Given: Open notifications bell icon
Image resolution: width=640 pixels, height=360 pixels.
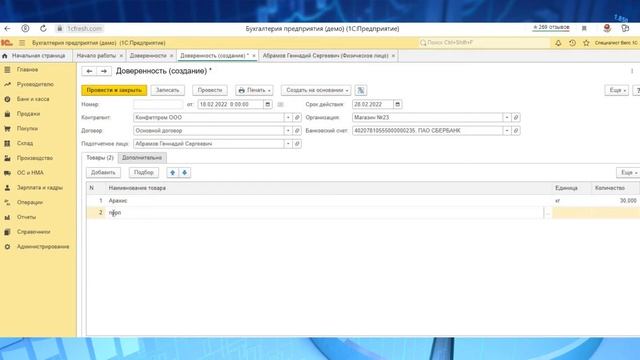Looking at the screenshot, I should pyautogui.click(x=558, y=43).
